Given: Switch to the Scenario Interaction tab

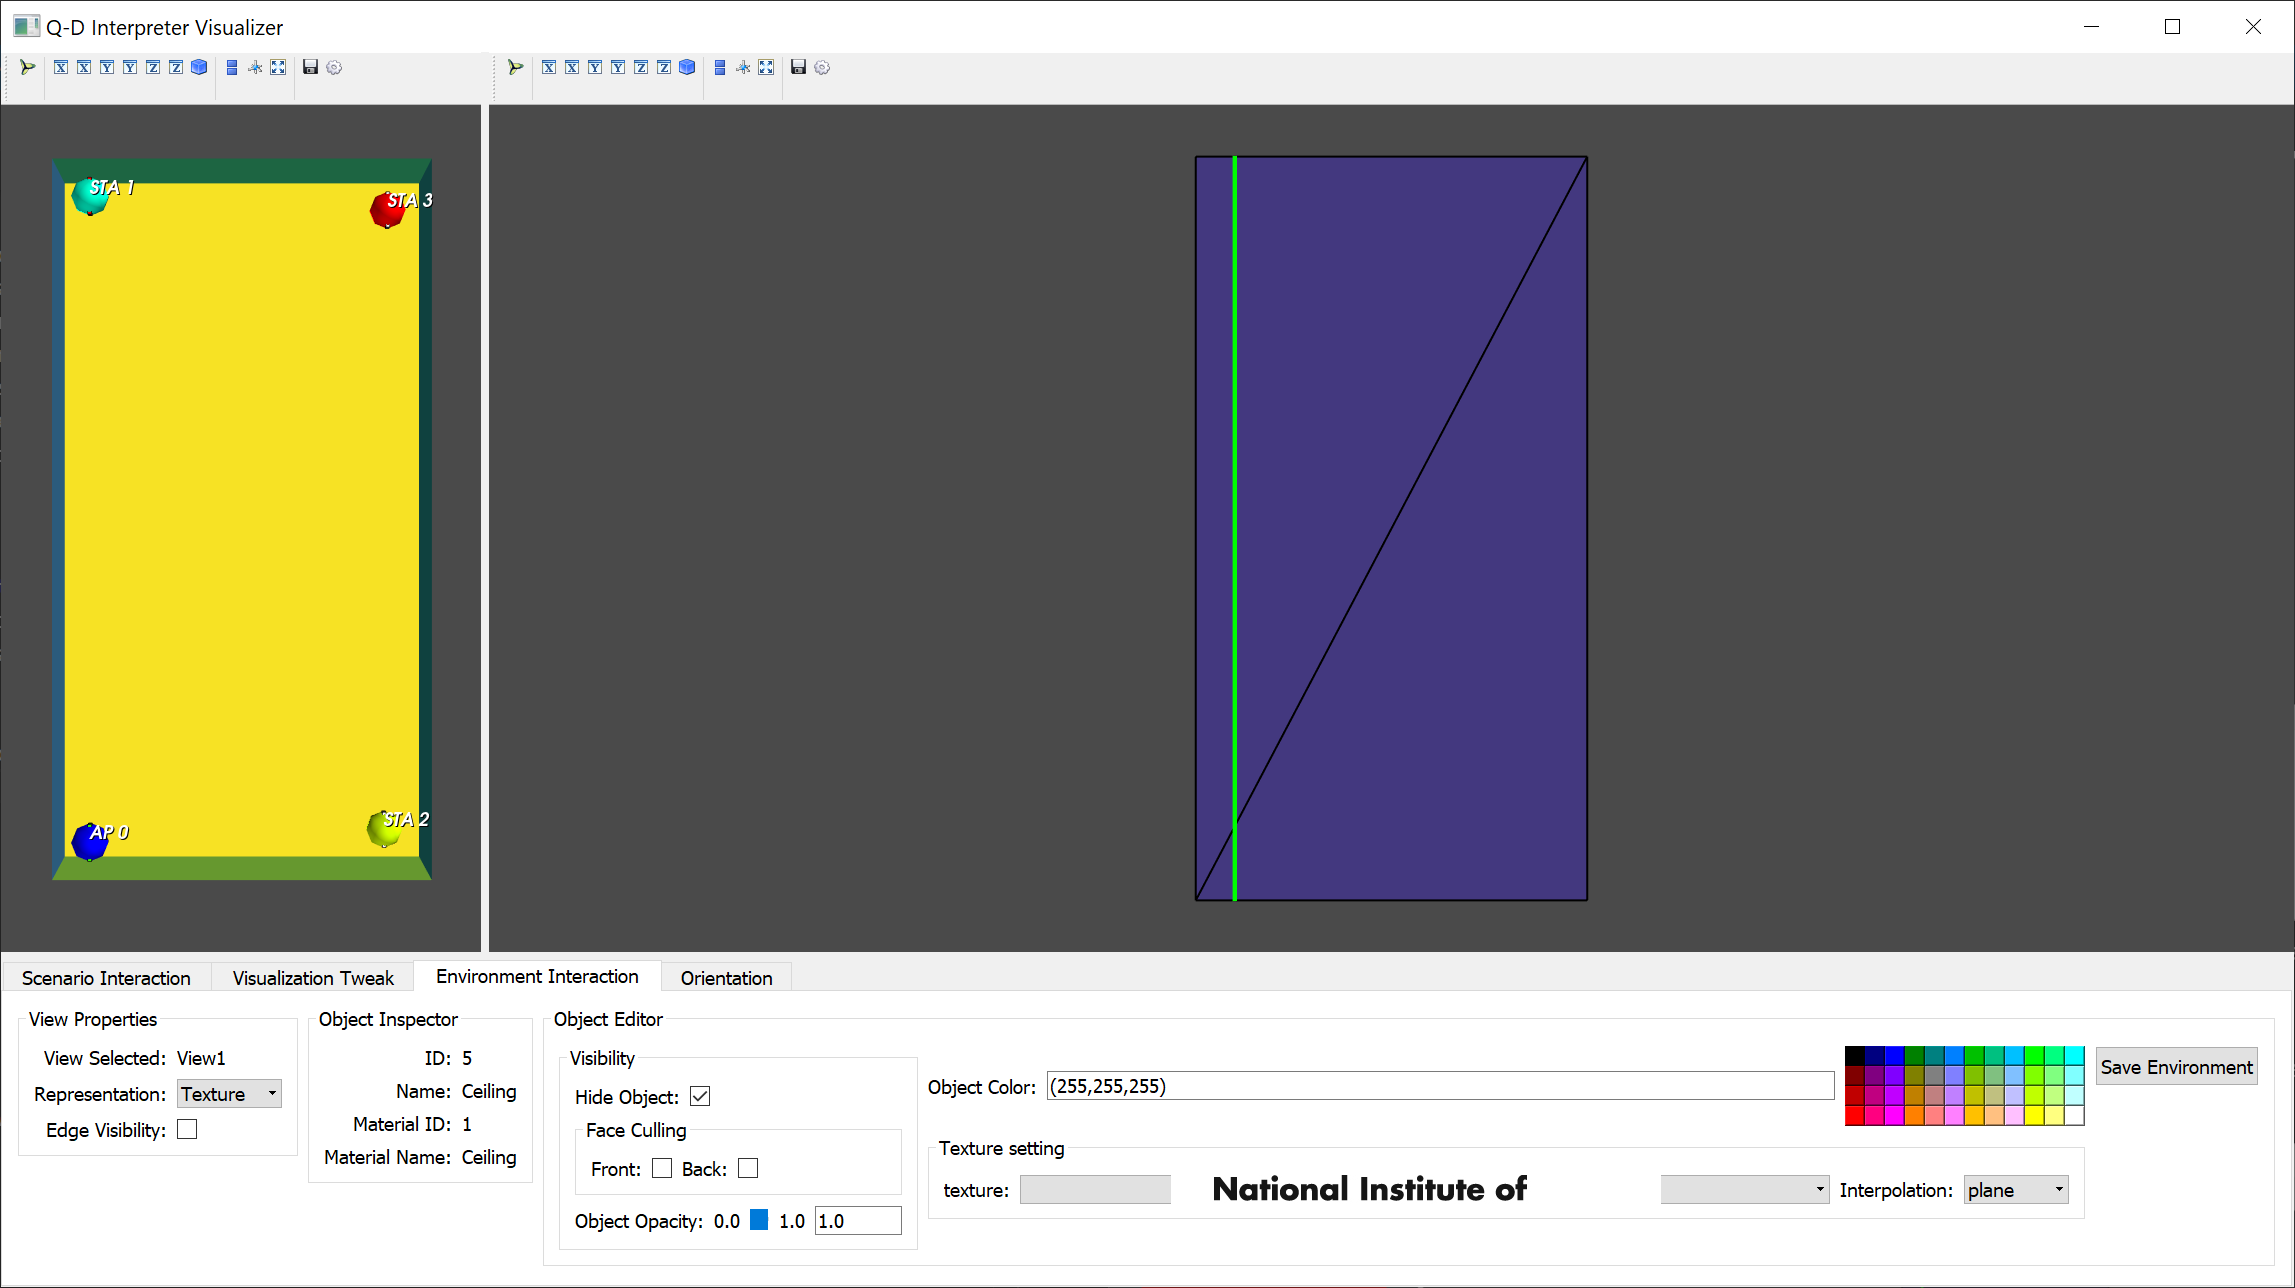Looking at the screenshot, I should click(x=106, y=978).
